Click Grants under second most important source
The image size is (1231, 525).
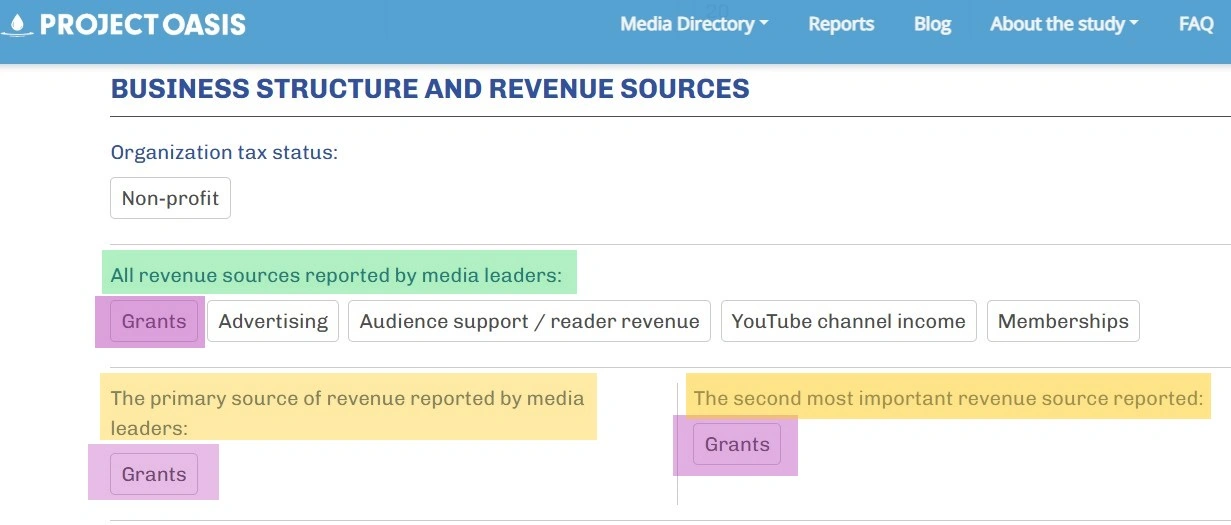737,444
